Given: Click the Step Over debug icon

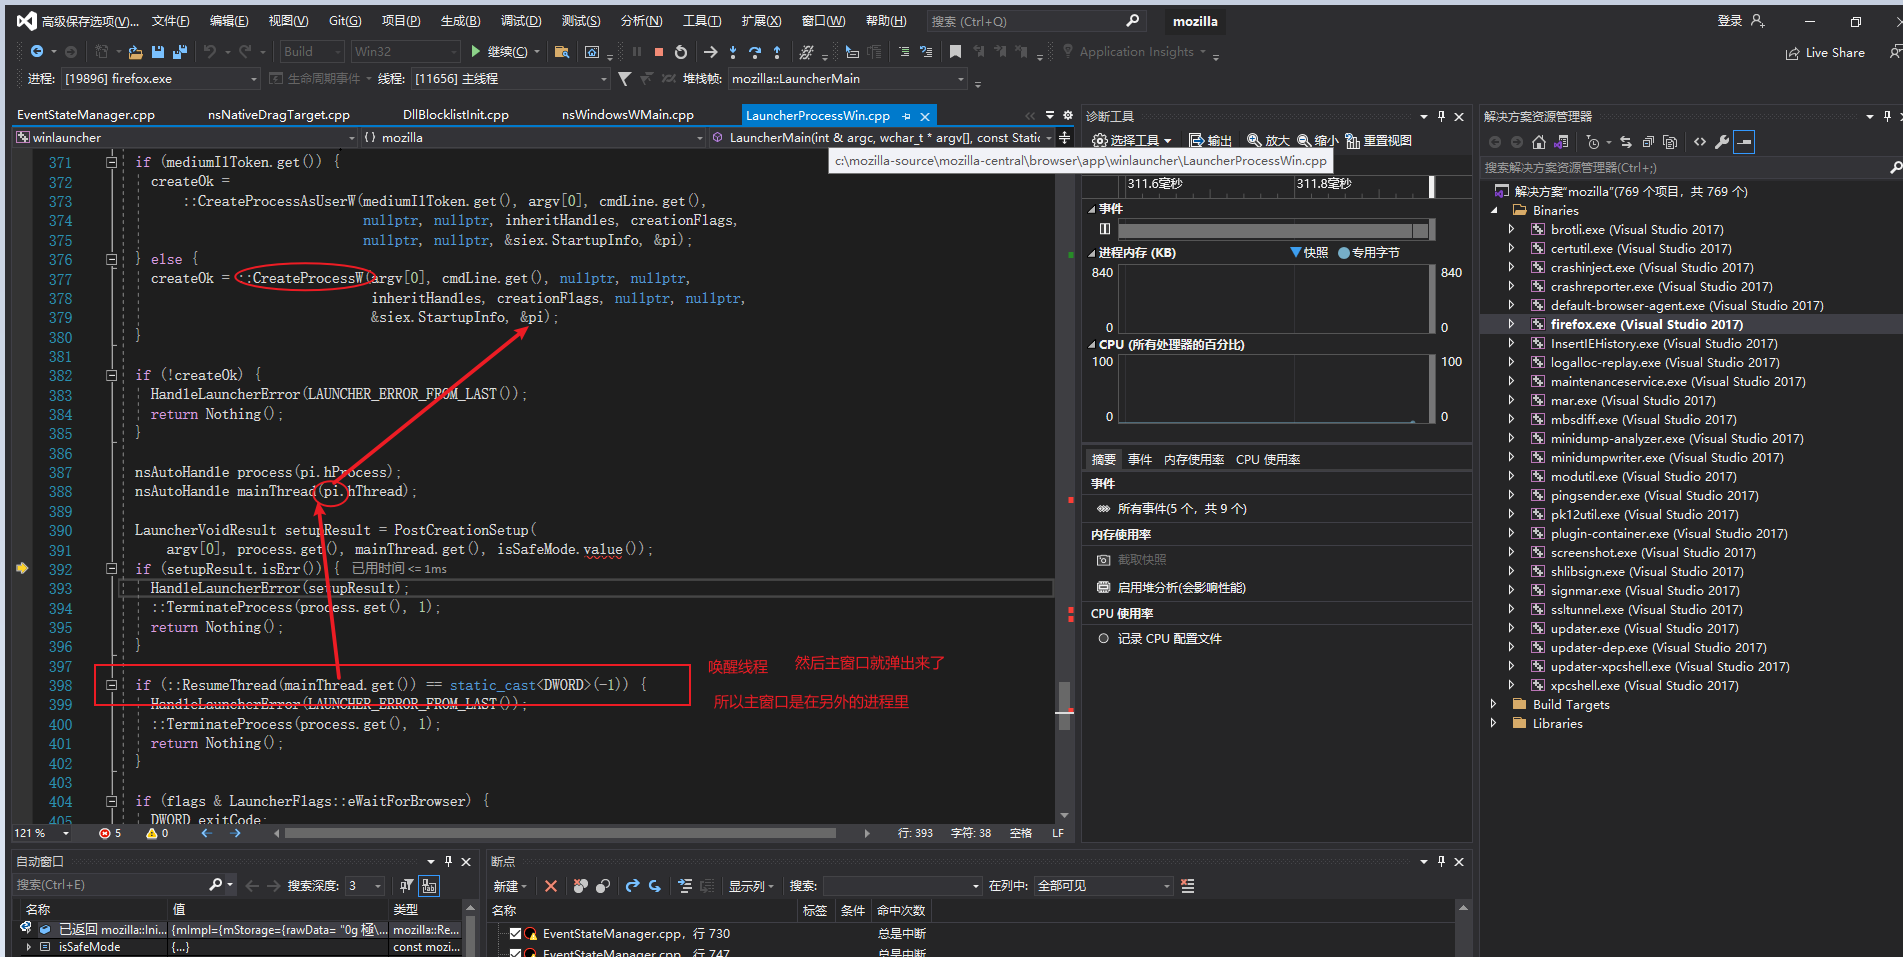Looking at the screenshot, I should (x=755, y=52).
